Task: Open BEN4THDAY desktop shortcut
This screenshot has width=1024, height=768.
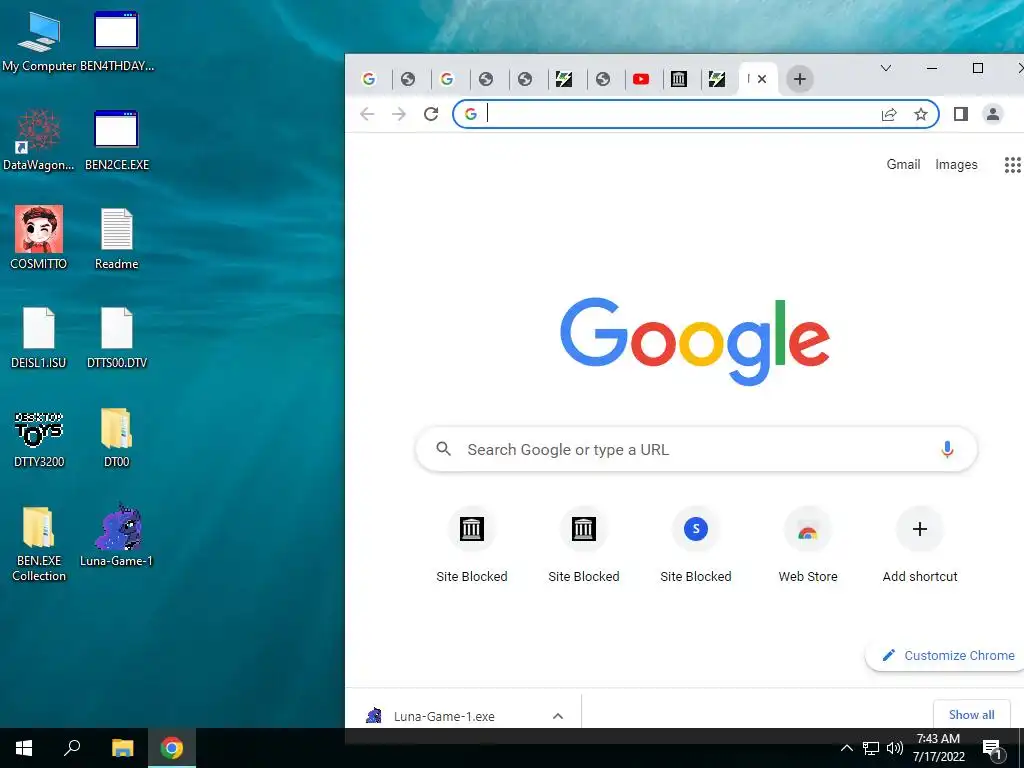Action: [x=116, y=41]
